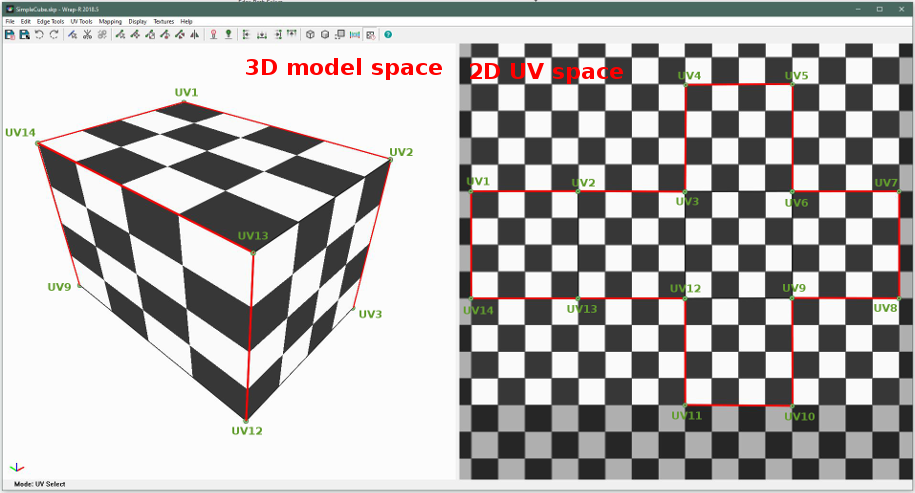Click the first save disk icon
Screen dimensions: 915x493
(x=9, y=34)
